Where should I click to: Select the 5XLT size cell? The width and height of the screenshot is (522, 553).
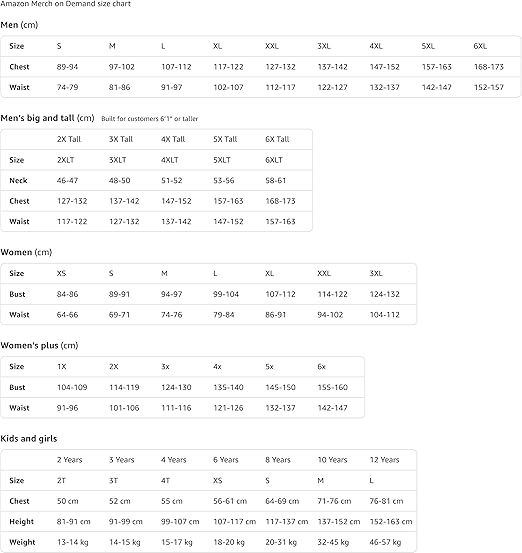[x=222, y=160]
